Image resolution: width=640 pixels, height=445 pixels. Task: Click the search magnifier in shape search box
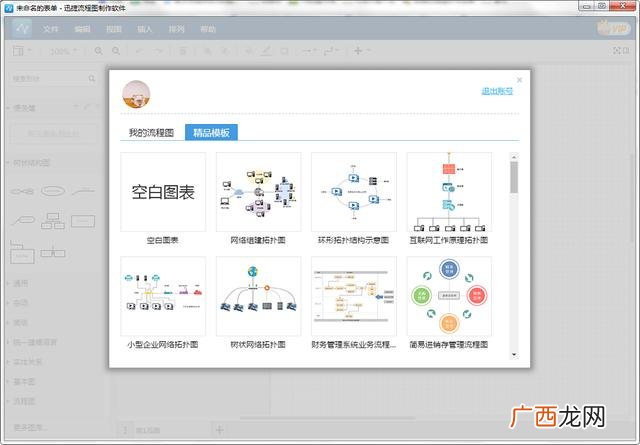[92, 78]
